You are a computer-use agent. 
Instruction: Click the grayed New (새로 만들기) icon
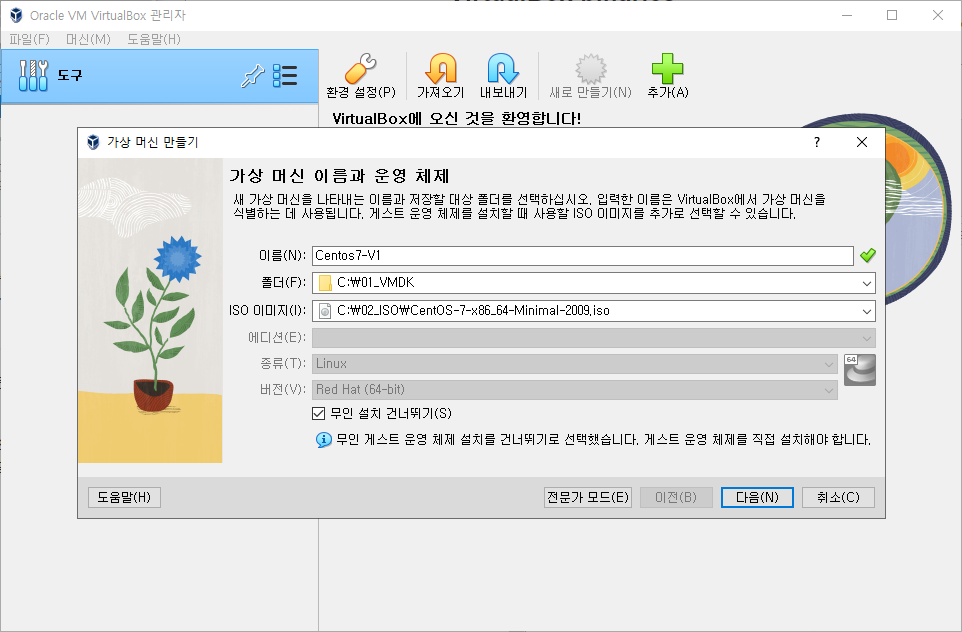[590, 69]
